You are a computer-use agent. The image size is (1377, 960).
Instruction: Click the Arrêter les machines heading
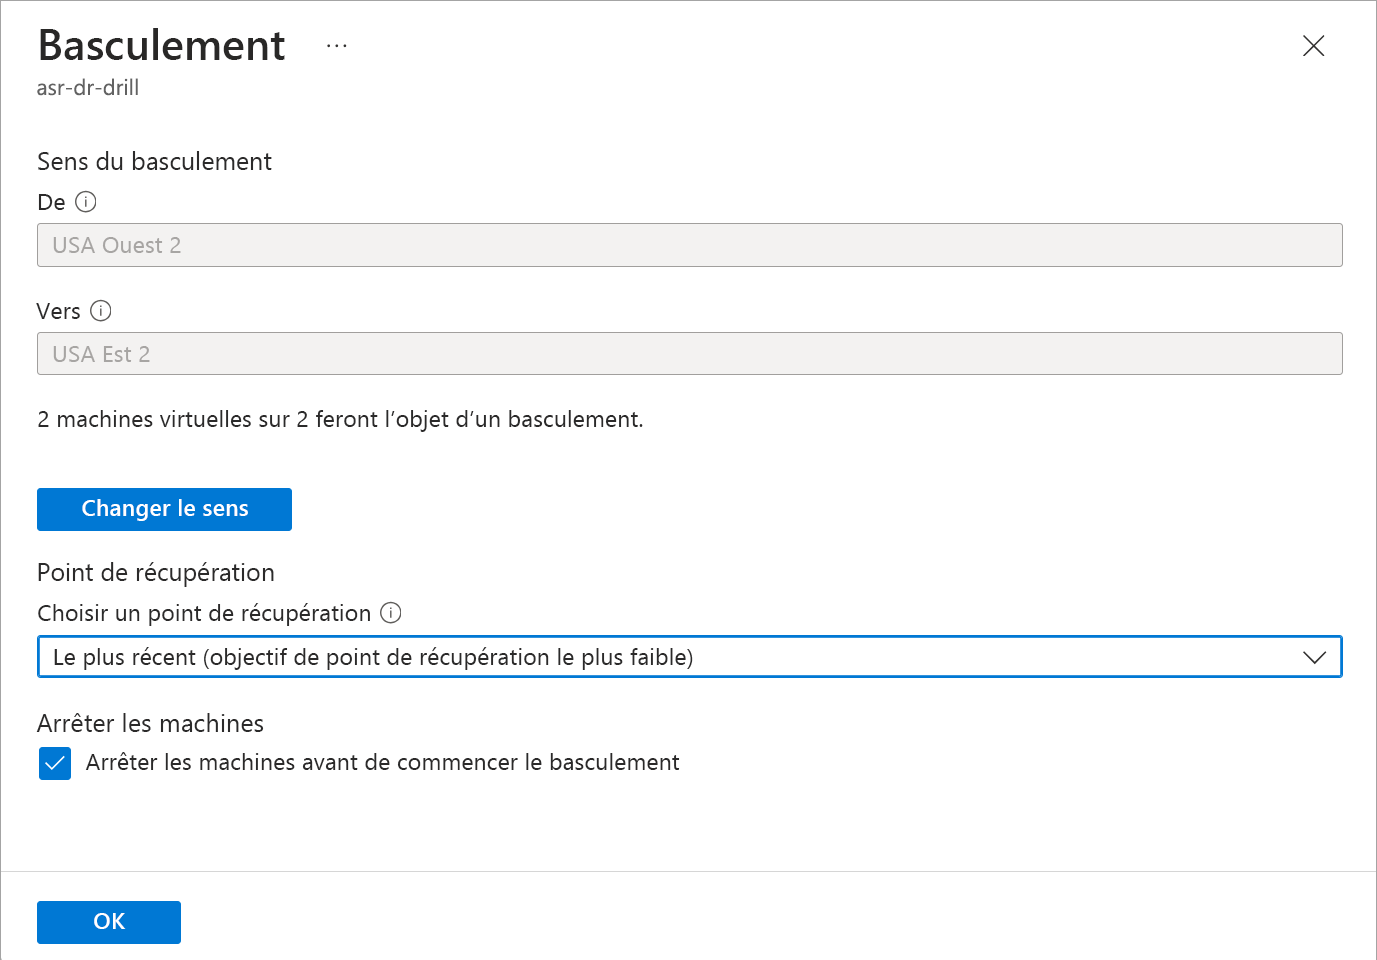click(x=150, y=723)
